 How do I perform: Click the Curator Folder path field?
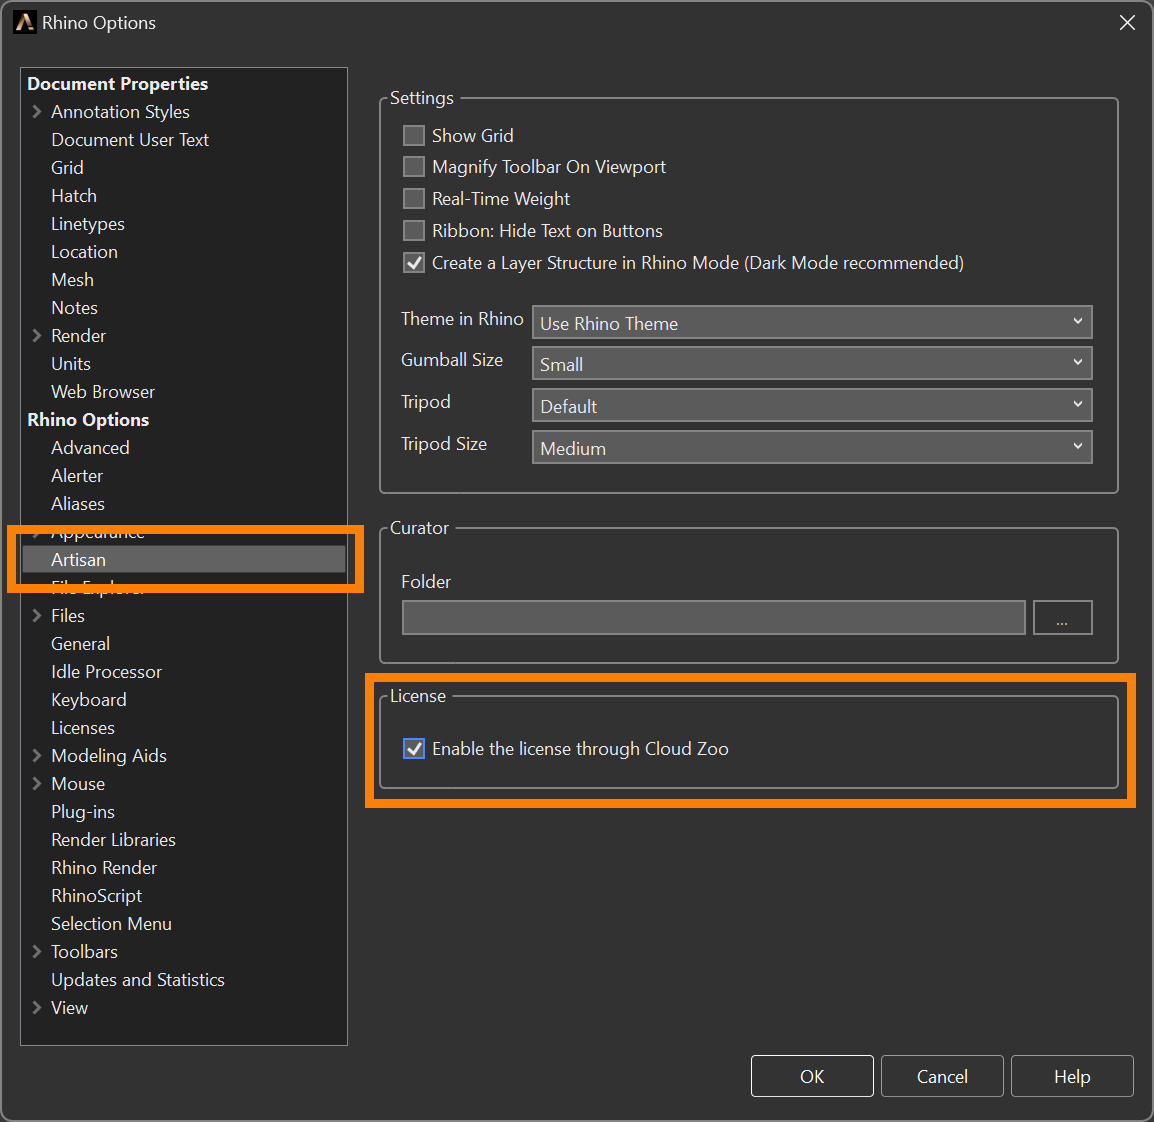click(713, 618)
